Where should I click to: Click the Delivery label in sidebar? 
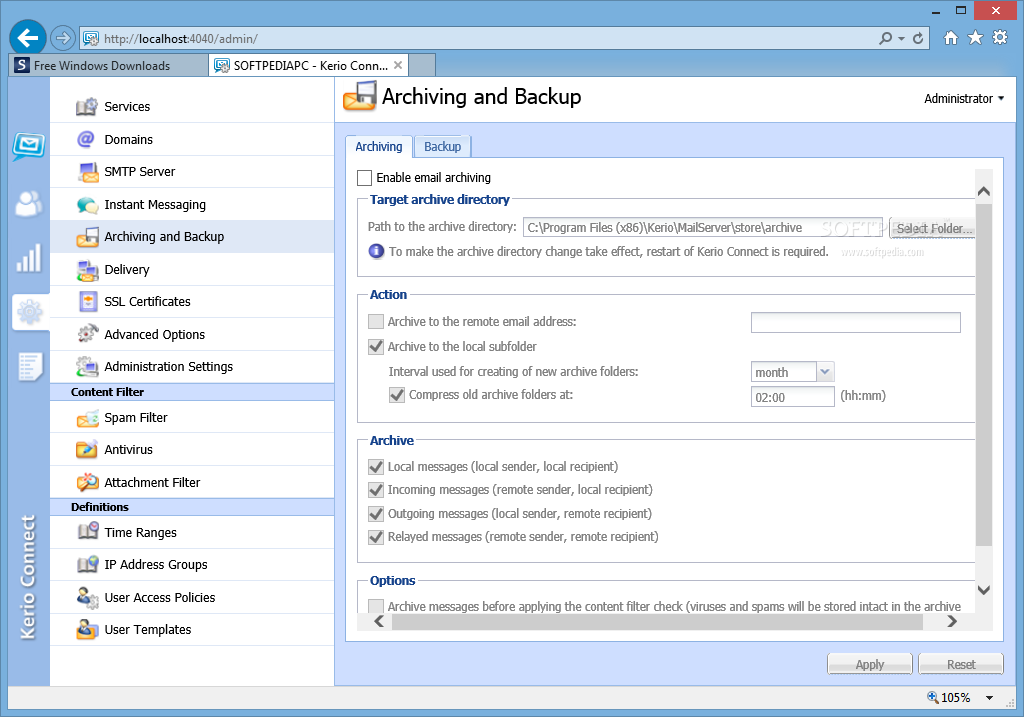point(127,270)
